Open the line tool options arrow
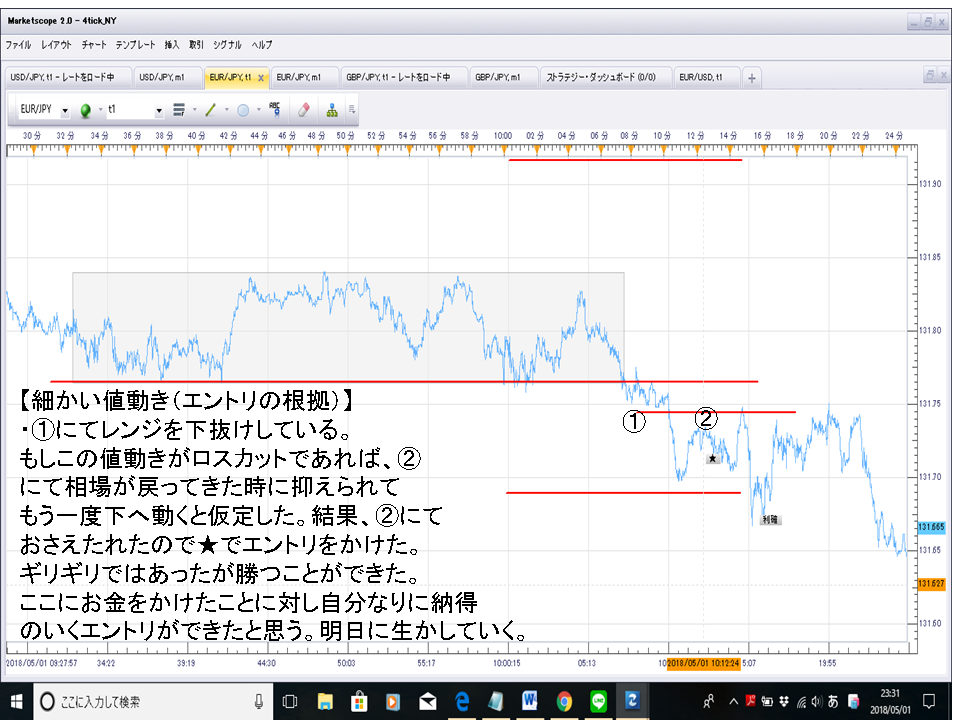 (227, 110)
